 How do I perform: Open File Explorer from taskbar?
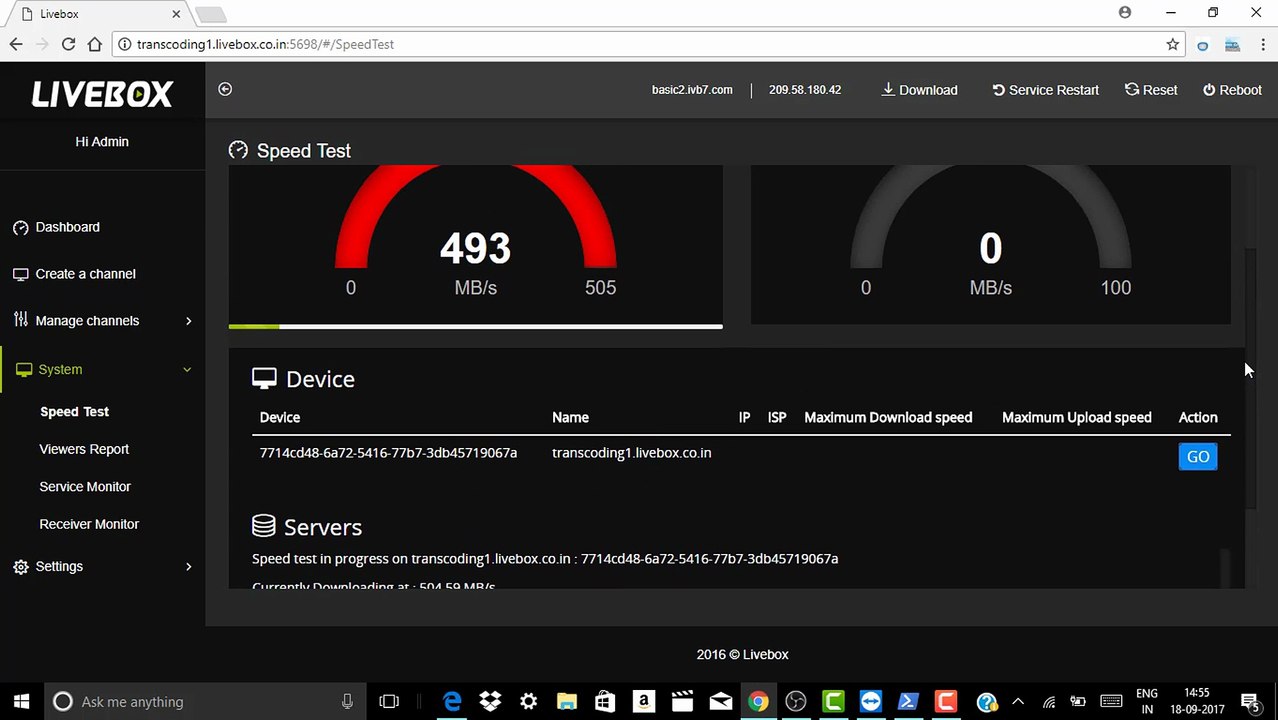(566, 701)
